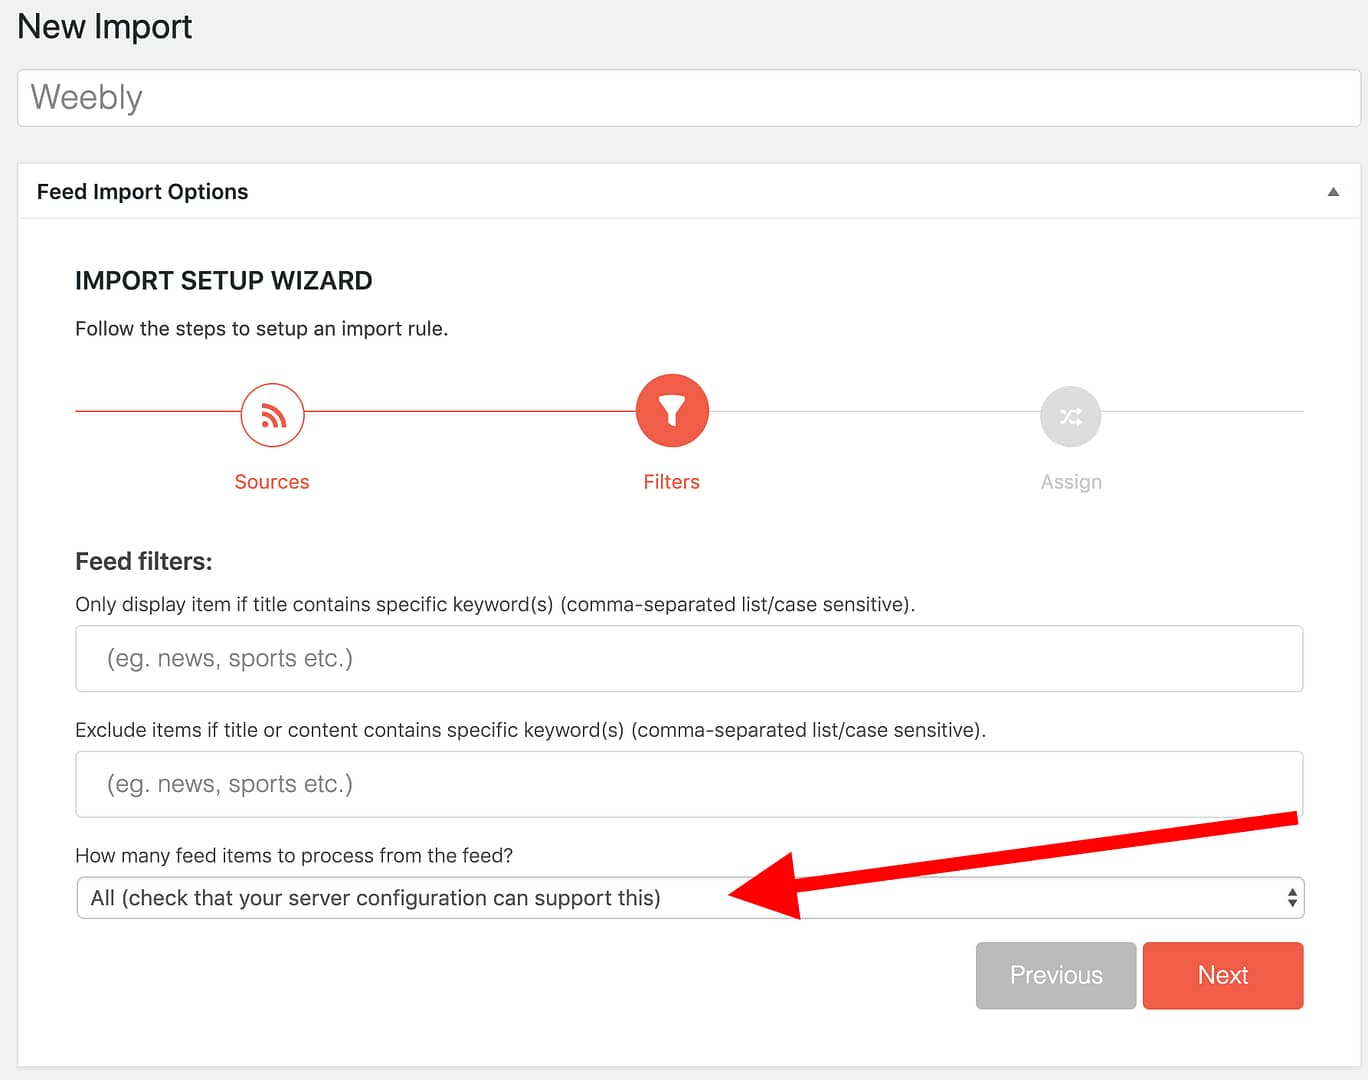Image resolution: width=1368 pixels, height=1080 pixels.
Task: Click the New Import page heading
Action: [105, 27]
